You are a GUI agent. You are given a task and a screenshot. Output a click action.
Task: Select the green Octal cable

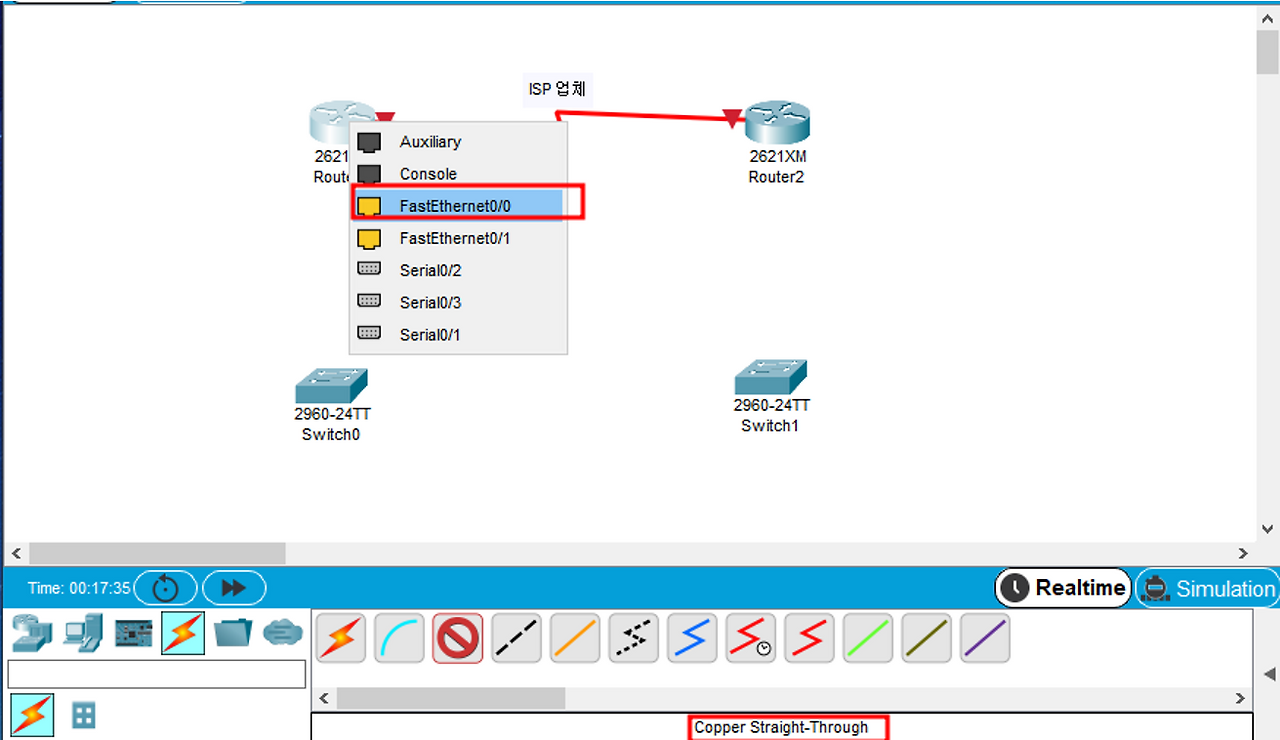tap(867, 639)
